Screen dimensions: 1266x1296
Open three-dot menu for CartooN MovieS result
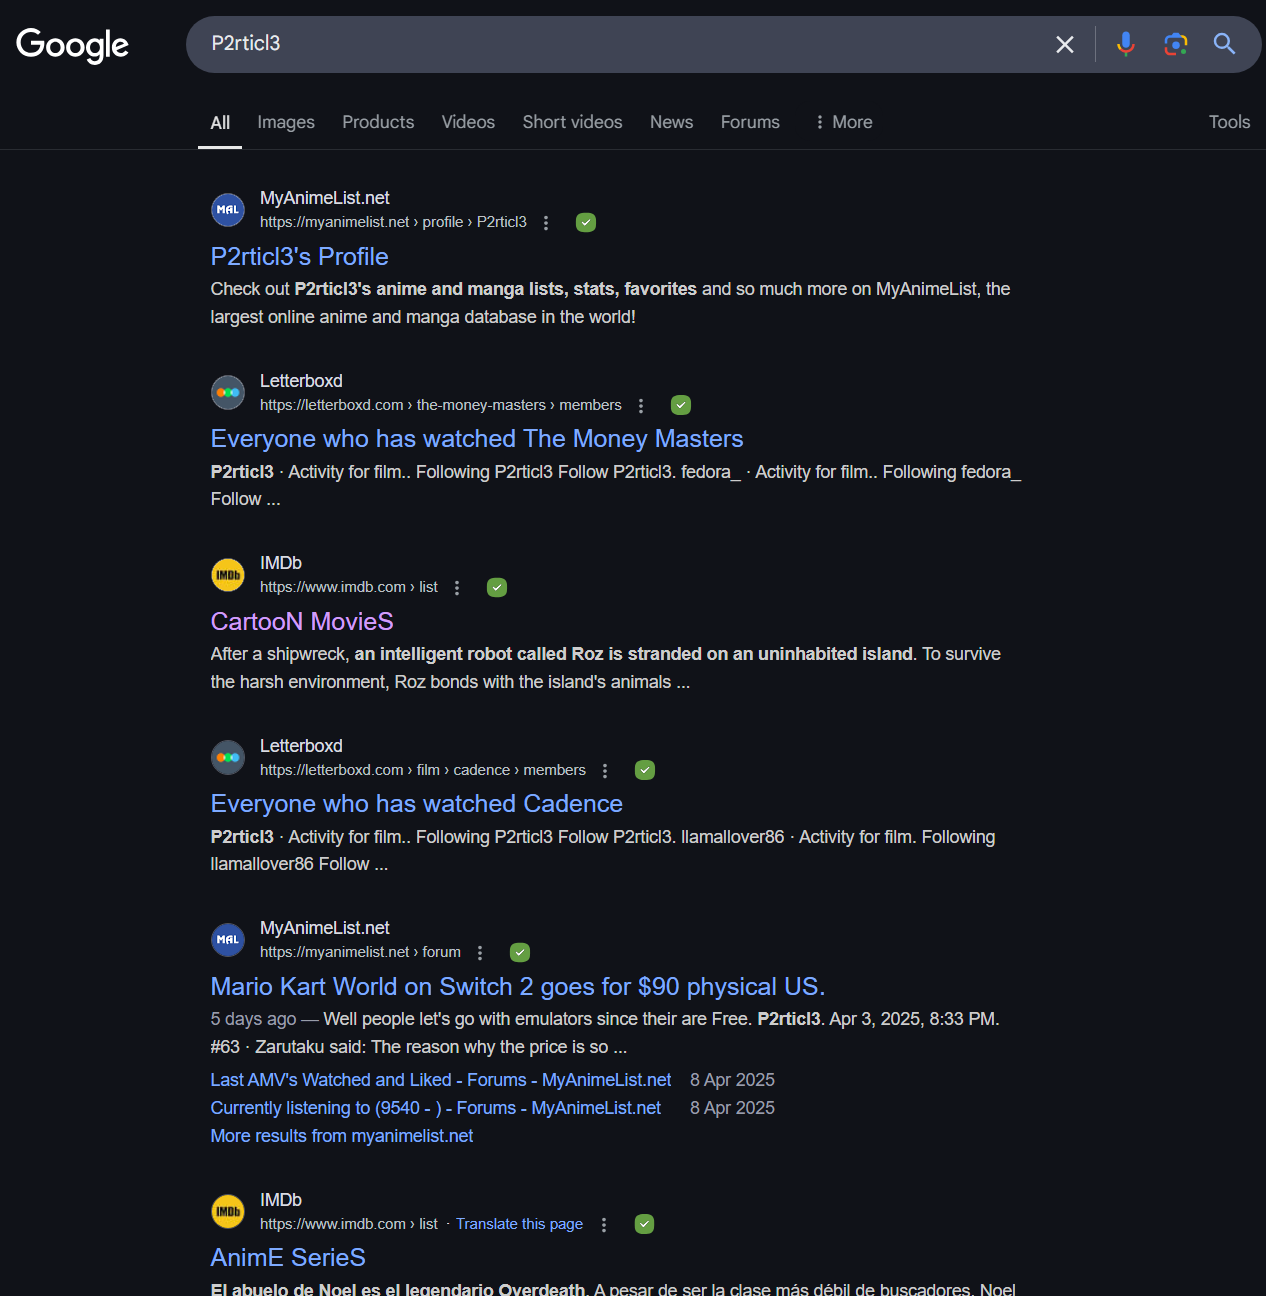click(457, 588)
